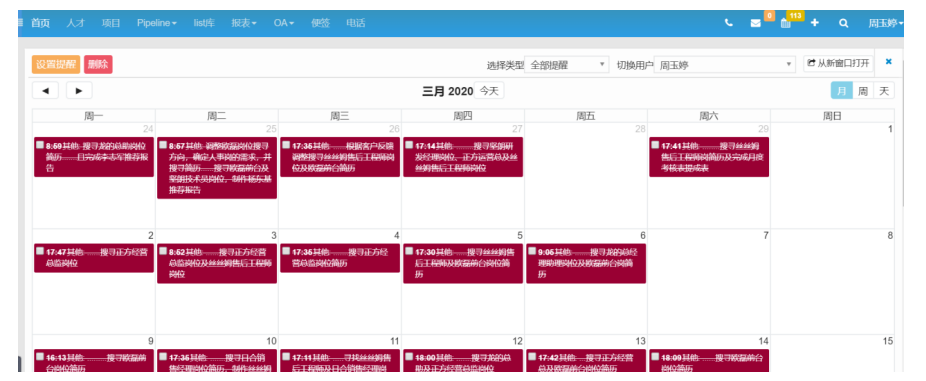Open the first 17:35 reminder on day 26
The image size is (926, 381).
[x=340, y=157]
